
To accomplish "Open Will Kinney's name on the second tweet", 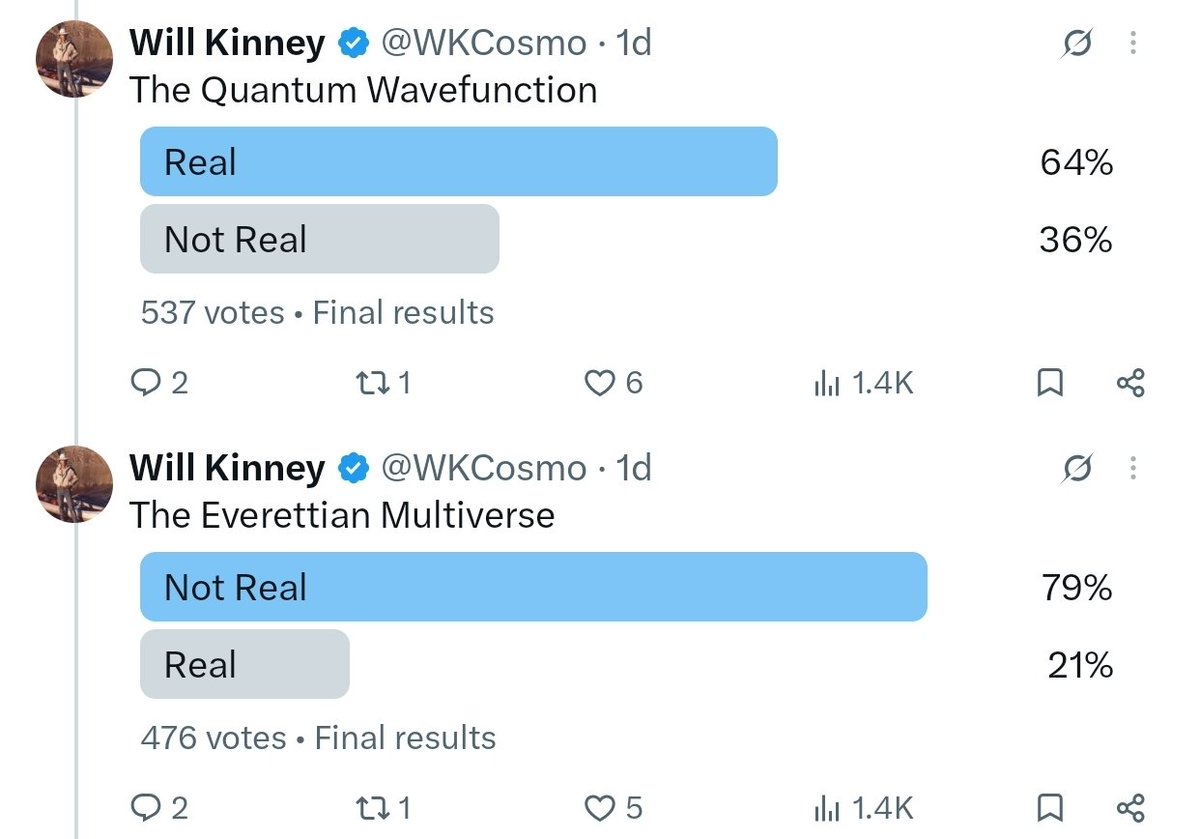I will click(227, 467).
